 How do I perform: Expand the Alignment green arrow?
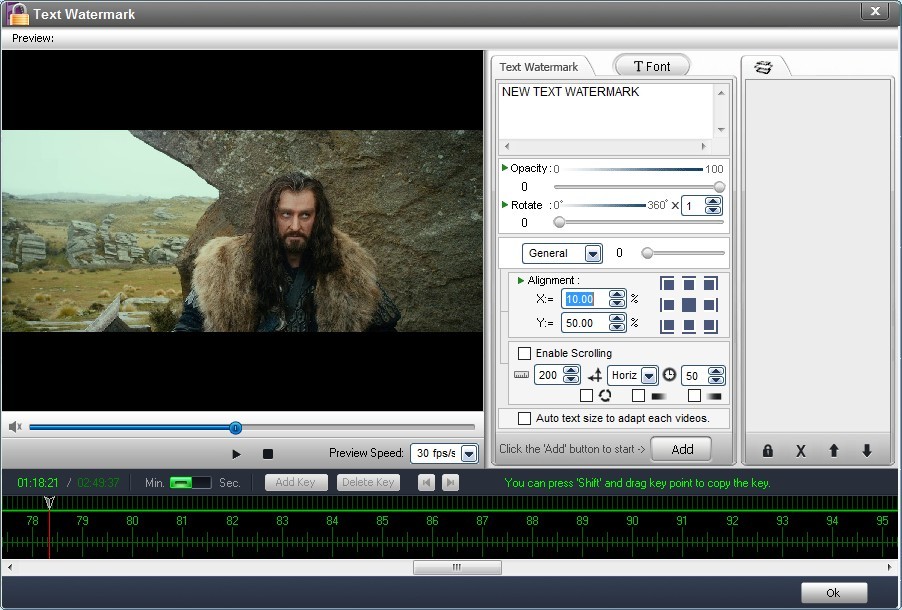point(521,280)
